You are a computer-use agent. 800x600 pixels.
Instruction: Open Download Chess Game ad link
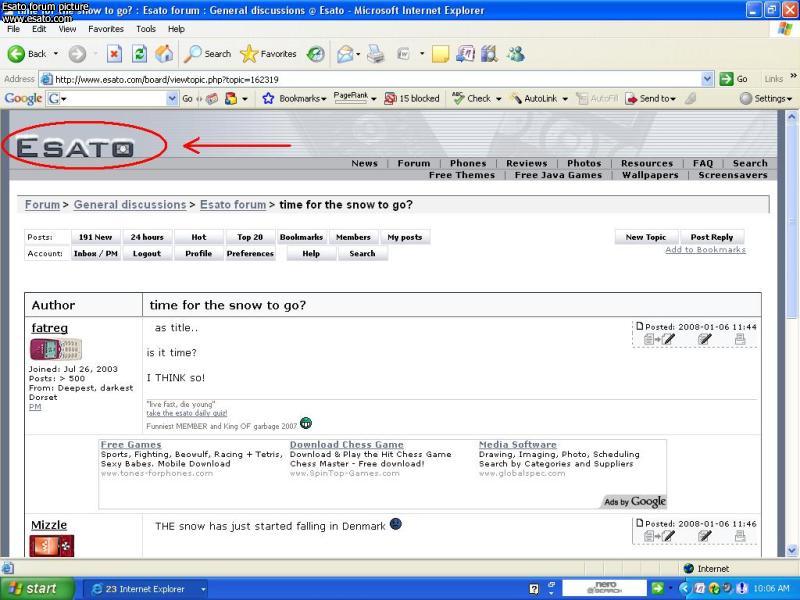tap(346, 444)
